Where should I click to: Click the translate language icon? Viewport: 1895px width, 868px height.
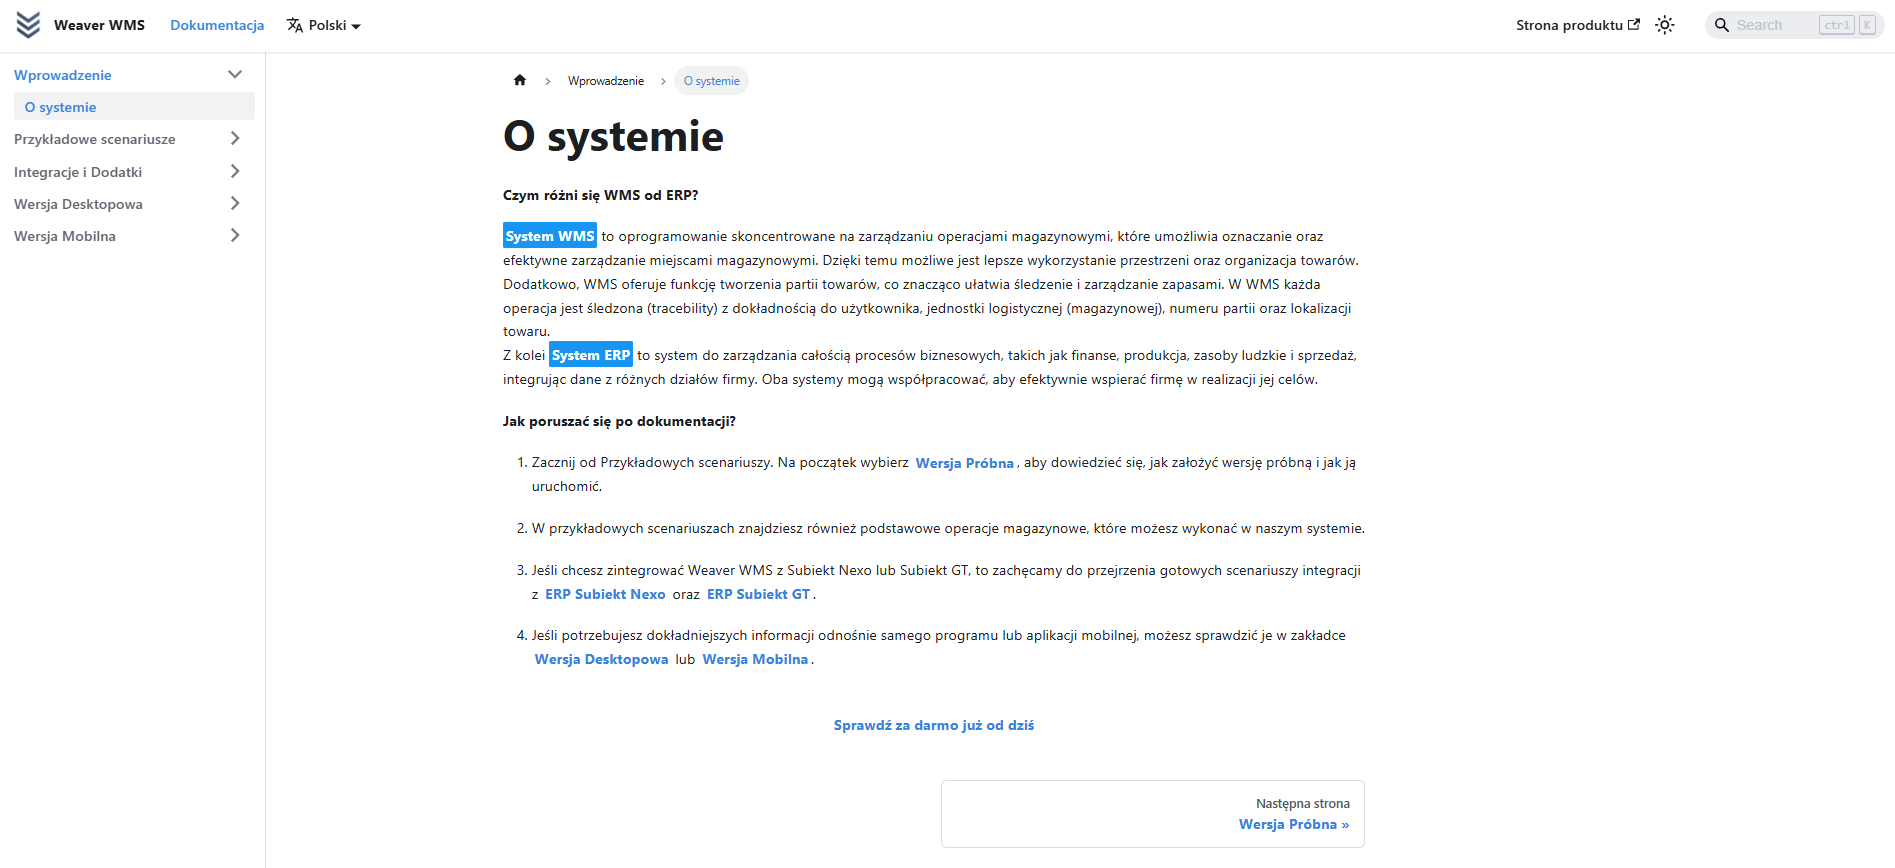295,25
